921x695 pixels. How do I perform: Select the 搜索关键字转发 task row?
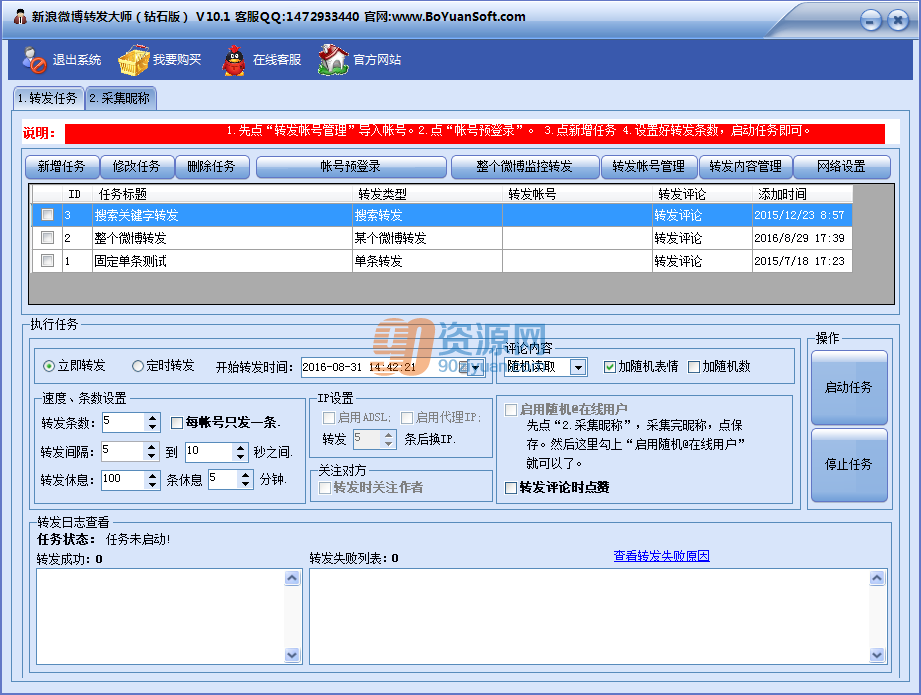(x=442, y=215)
